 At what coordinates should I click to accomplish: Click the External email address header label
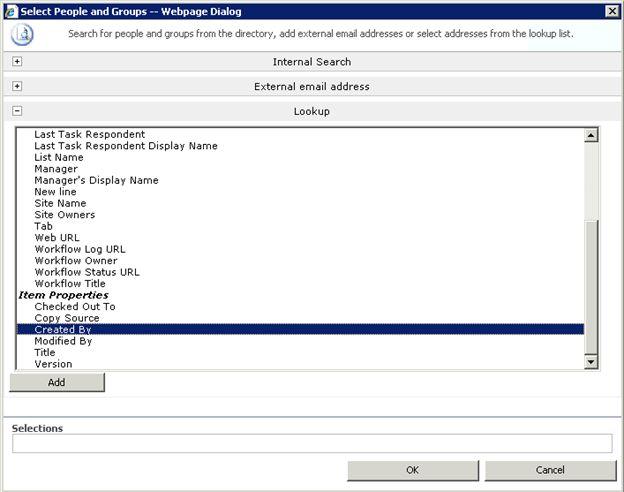tap(312, 86)
